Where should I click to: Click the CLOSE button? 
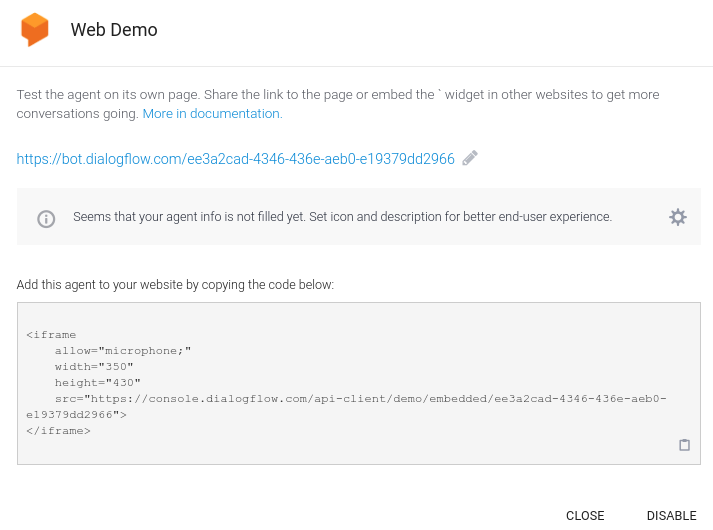[x=585, y=515]
